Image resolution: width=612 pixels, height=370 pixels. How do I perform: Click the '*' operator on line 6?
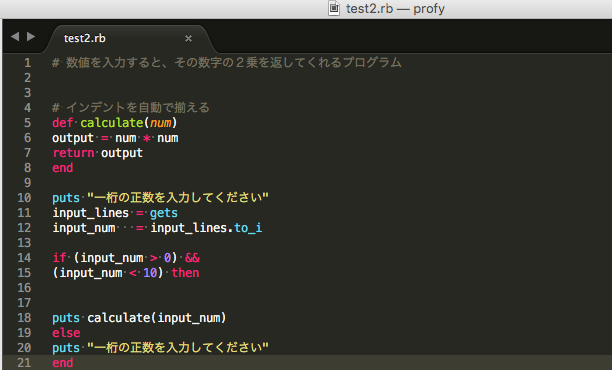pos(147,138)
